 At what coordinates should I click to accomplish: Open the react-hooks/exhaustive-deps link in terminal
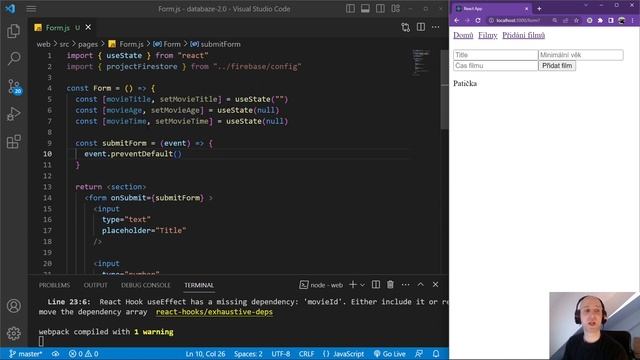(214, 312)
